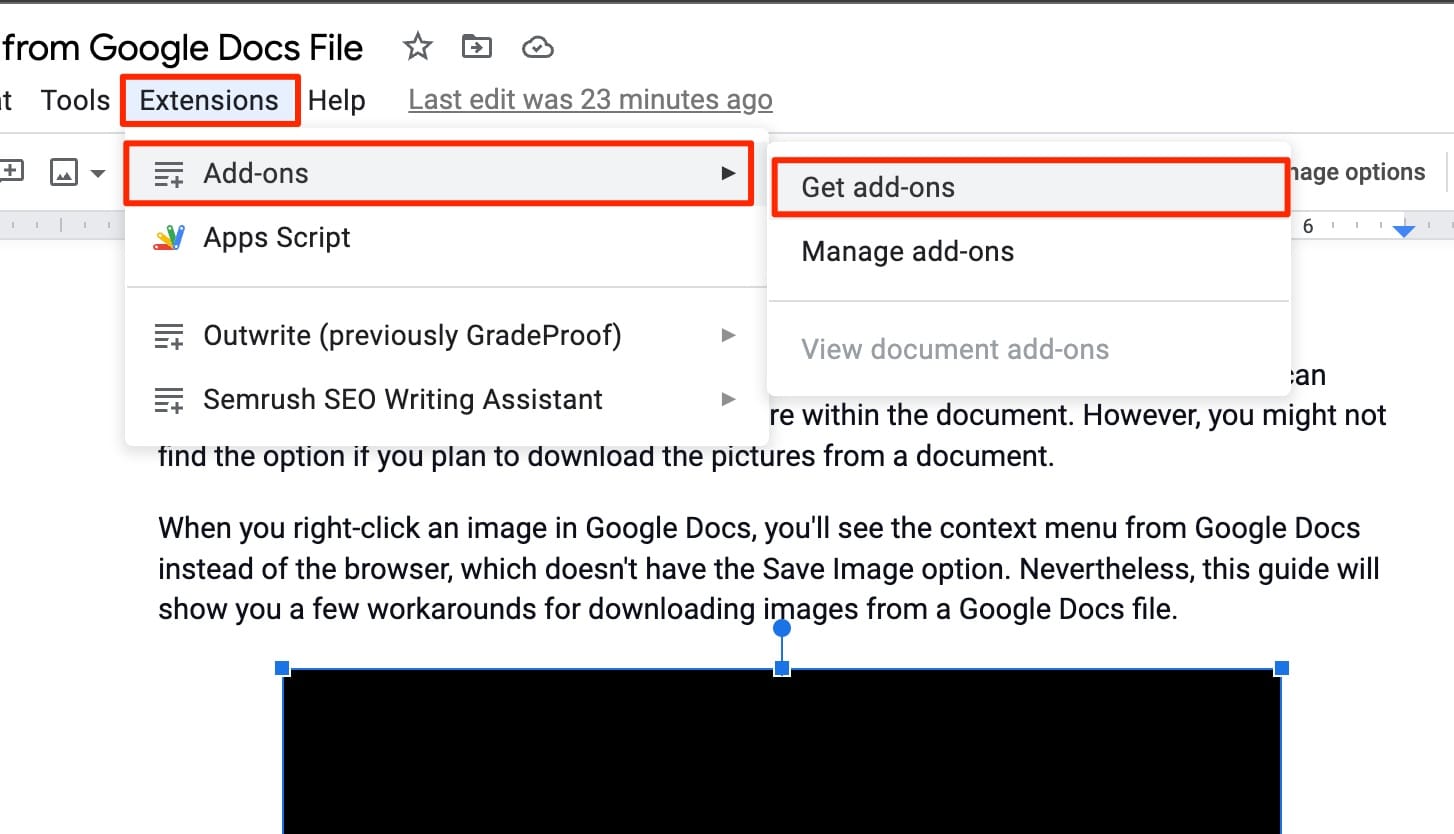Click the Insert image toolbar icon

64,173
